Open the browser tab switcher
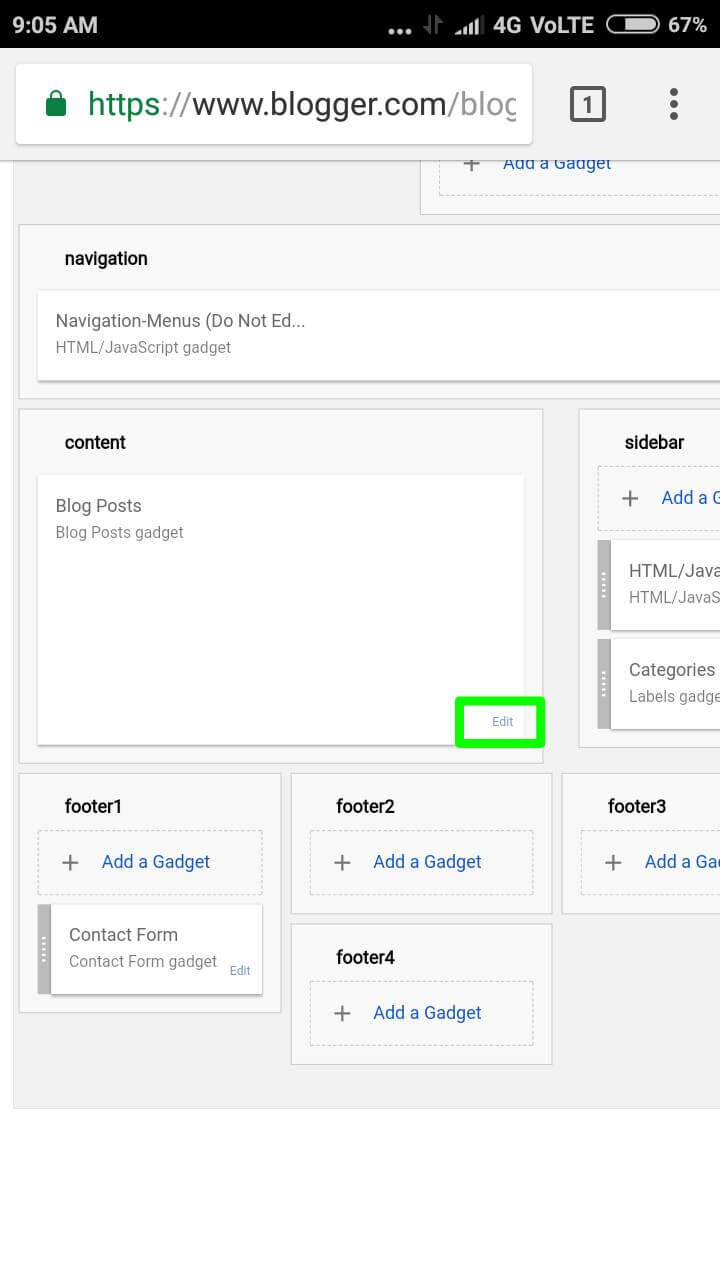Viewport: 720px width, 1280px height. coord(588,103)
